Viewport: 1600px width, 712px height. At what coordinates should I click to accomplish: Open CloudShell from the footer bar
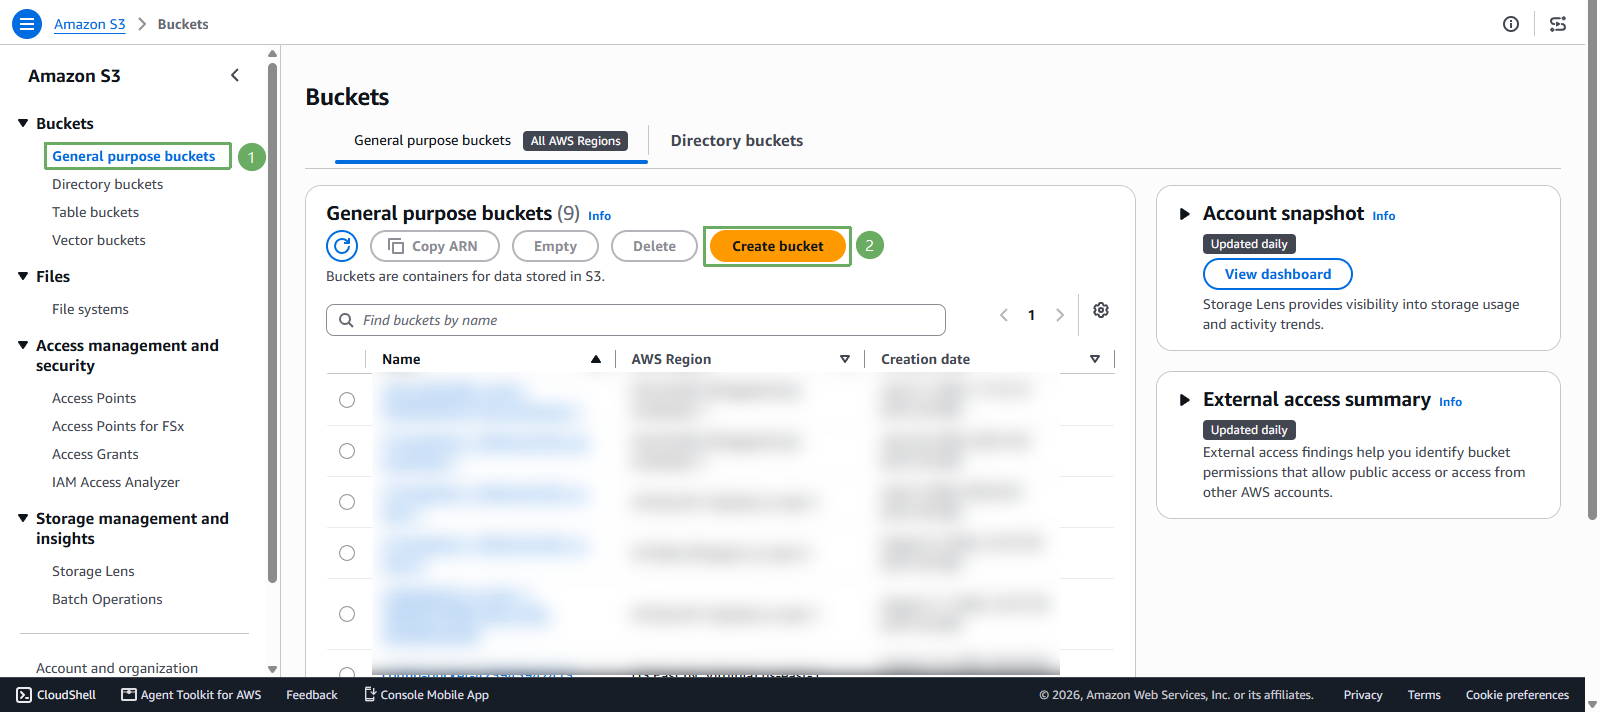click(x=56, y=695)
